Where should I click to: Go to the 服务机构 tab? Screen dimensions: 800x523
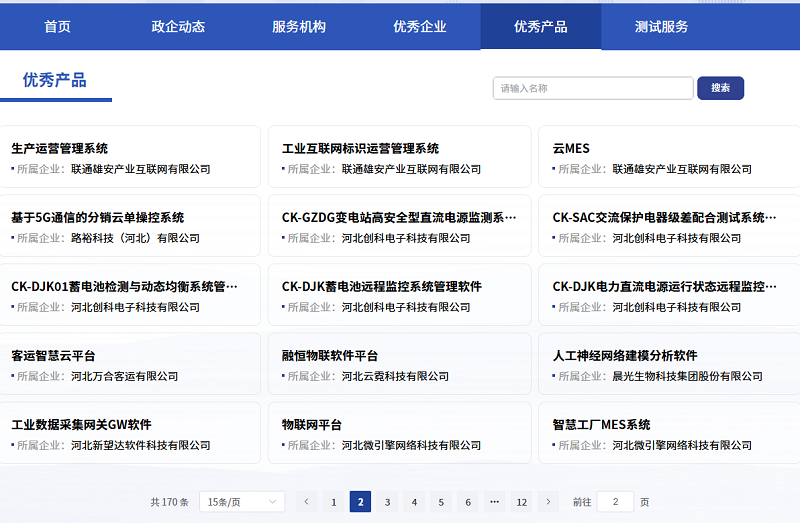299,27
